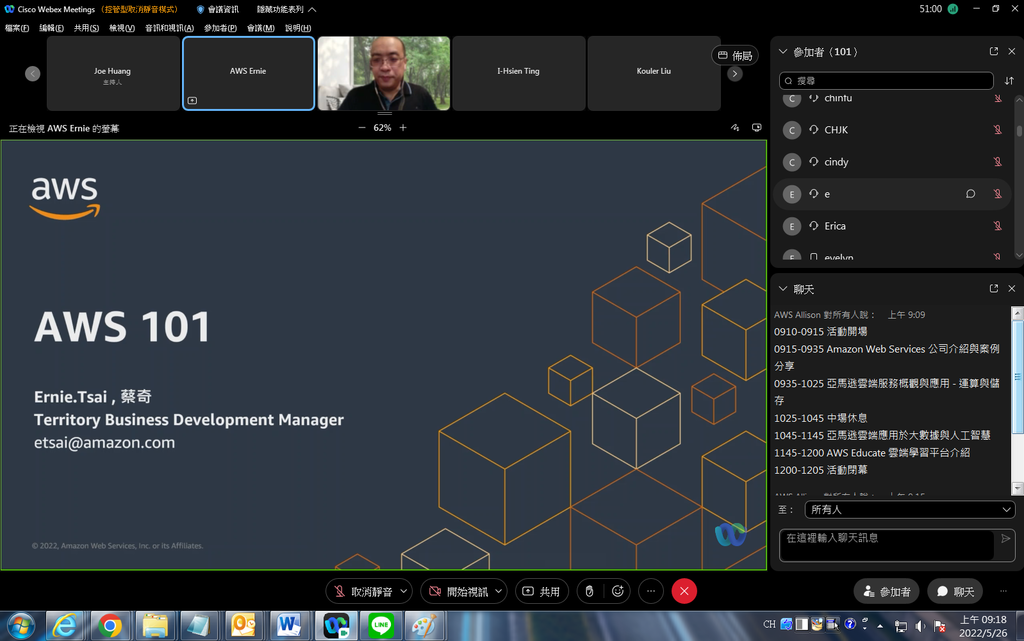Click 開始視訊 start video button

click(x=458, y=591)
